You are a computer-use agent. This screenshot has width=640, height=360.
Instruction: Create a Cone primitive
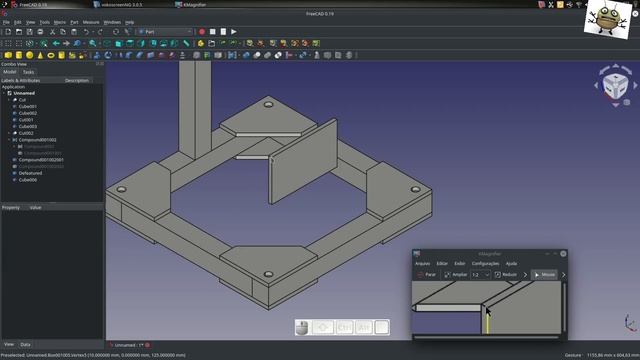(40, 55)
